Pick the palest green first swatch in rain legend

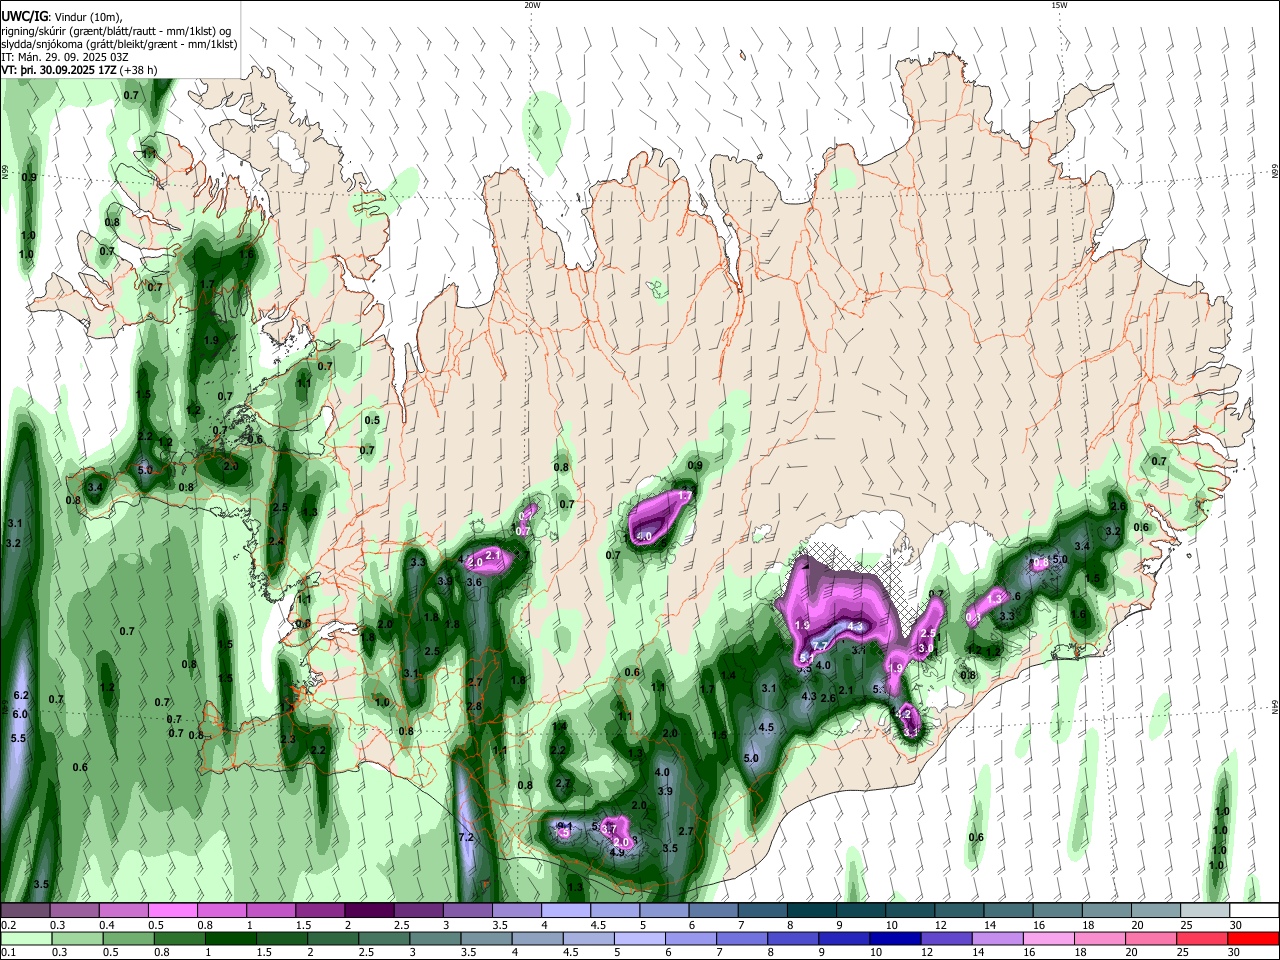[x=28, y=939]
